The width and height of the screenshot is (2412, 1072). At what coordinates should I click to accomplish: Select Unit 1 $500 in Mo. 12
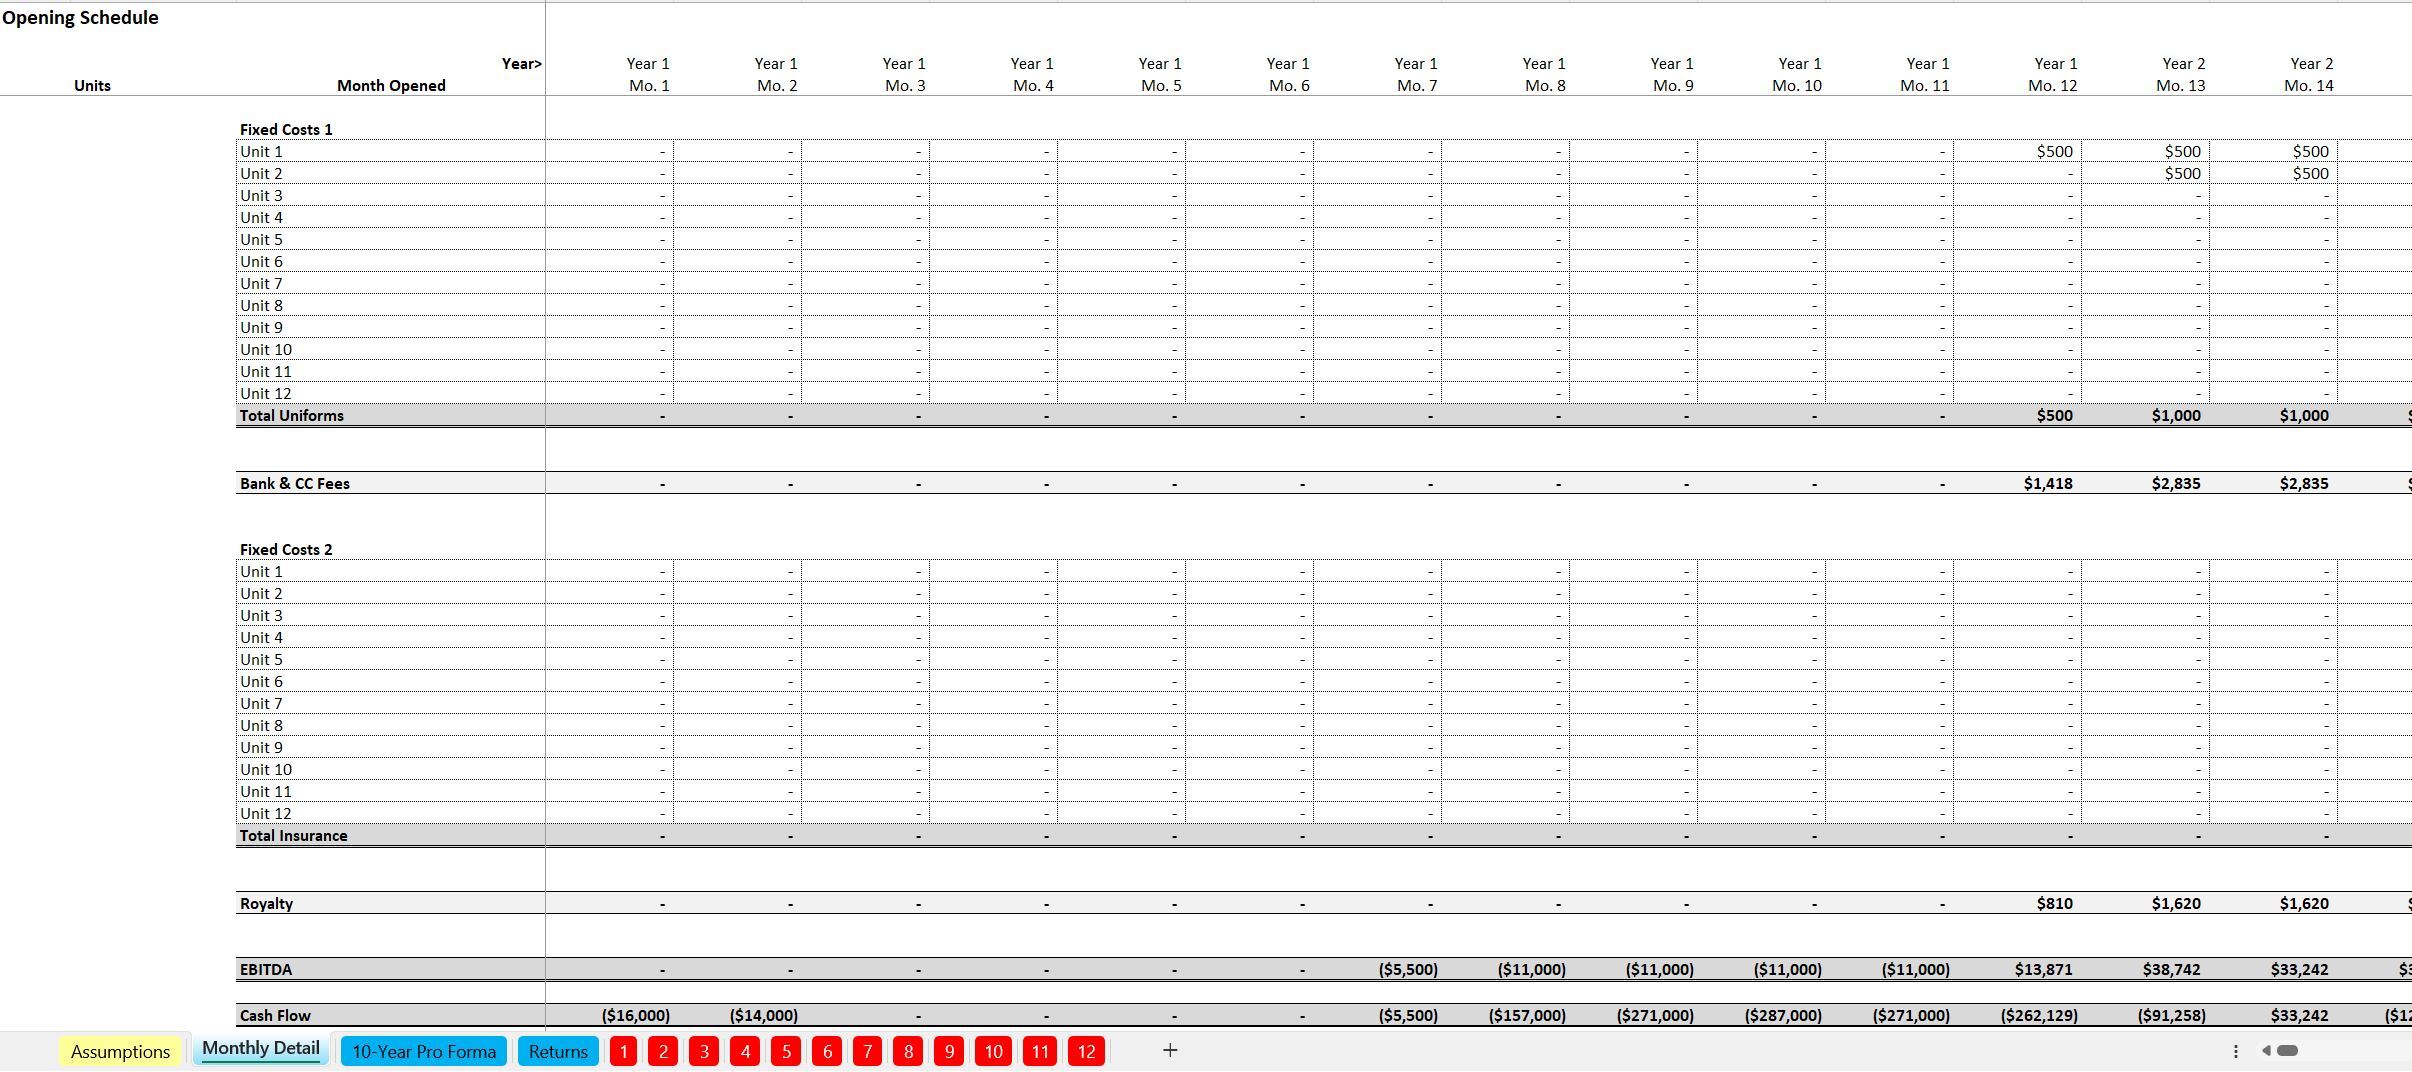pyautogui.click(x=2055, y=151)
